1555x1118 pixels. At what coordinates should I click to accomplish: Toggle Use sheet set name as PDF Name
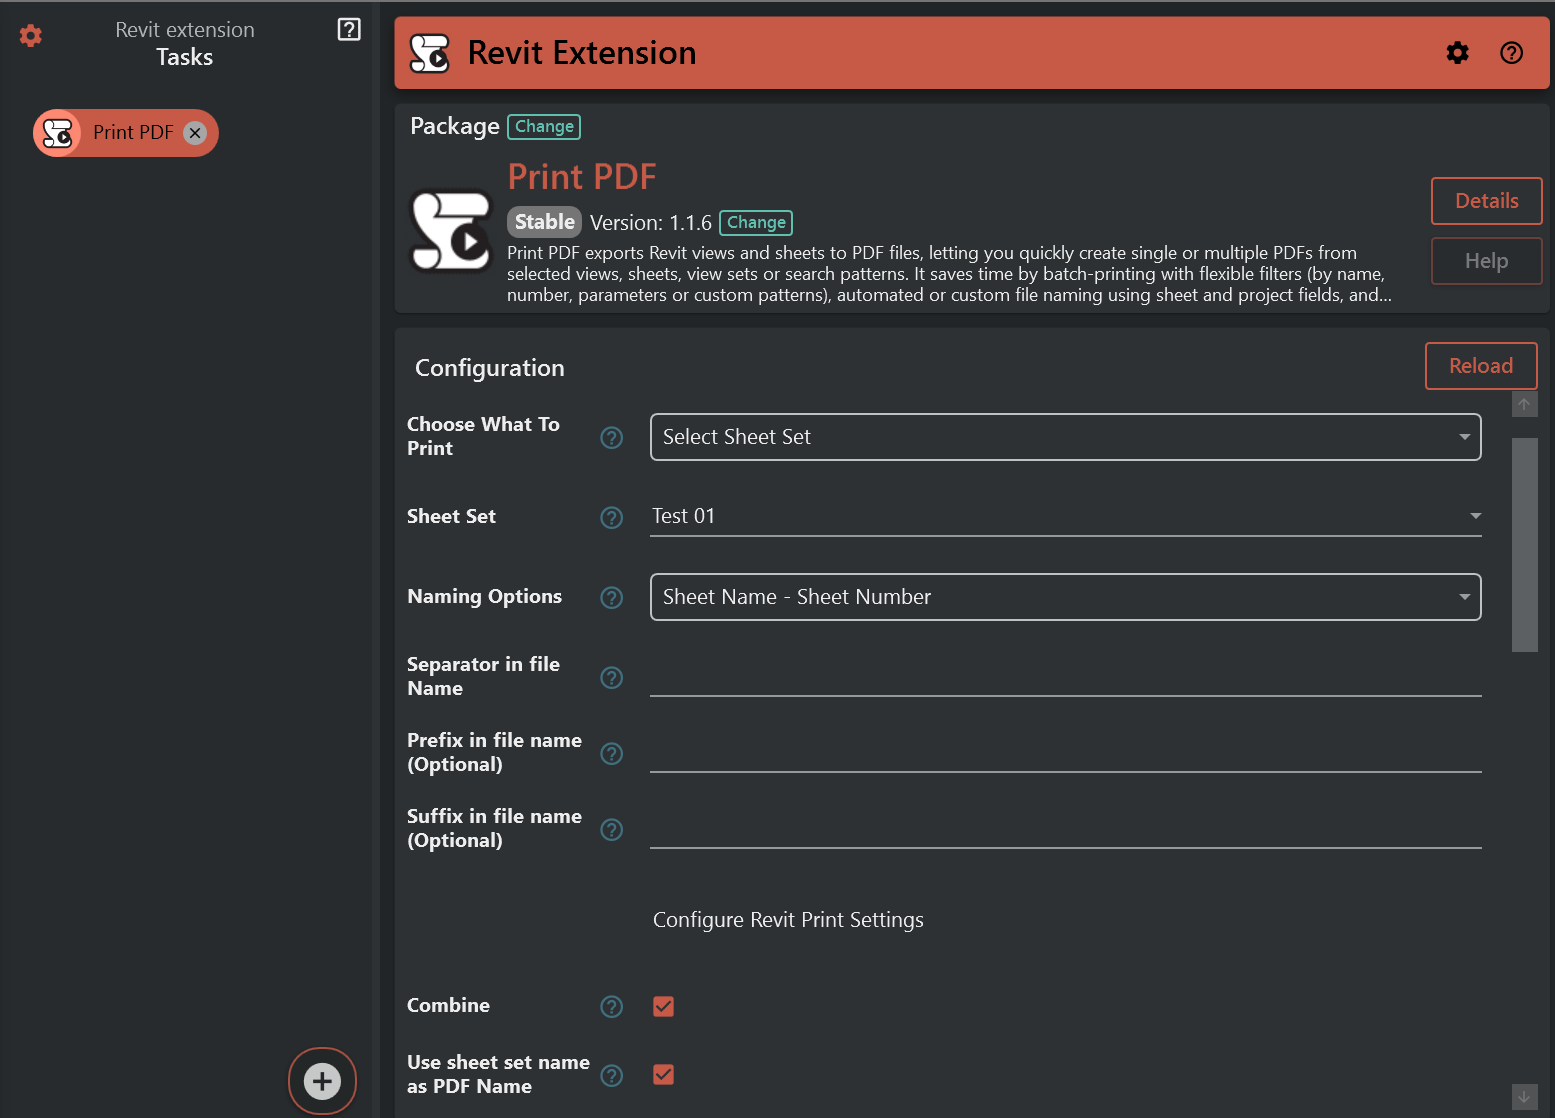pyautogui.click(x=663, y=1074)
